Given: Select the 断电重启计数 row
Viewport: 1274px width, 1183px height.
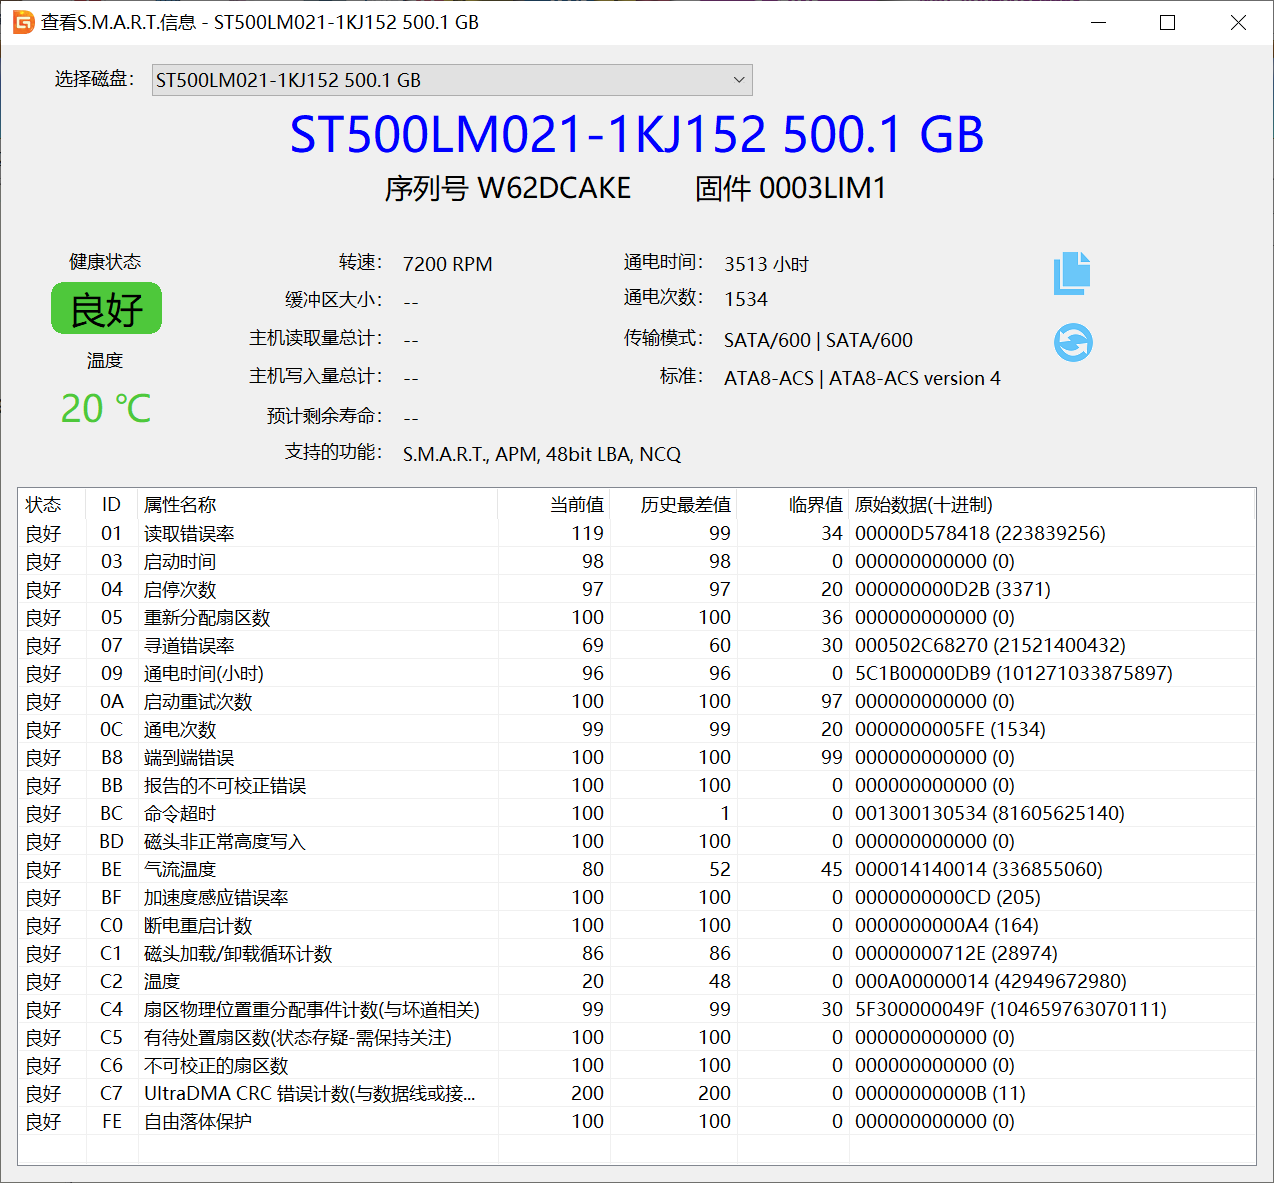Looking at the screenshot, I should (636, 925).
